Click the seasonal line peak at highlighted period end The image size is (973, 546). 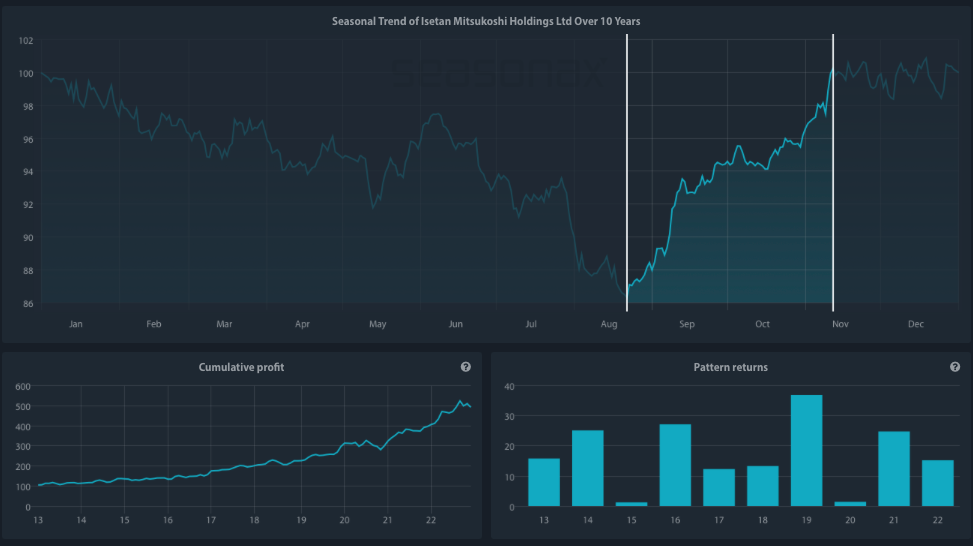(832, 71)
